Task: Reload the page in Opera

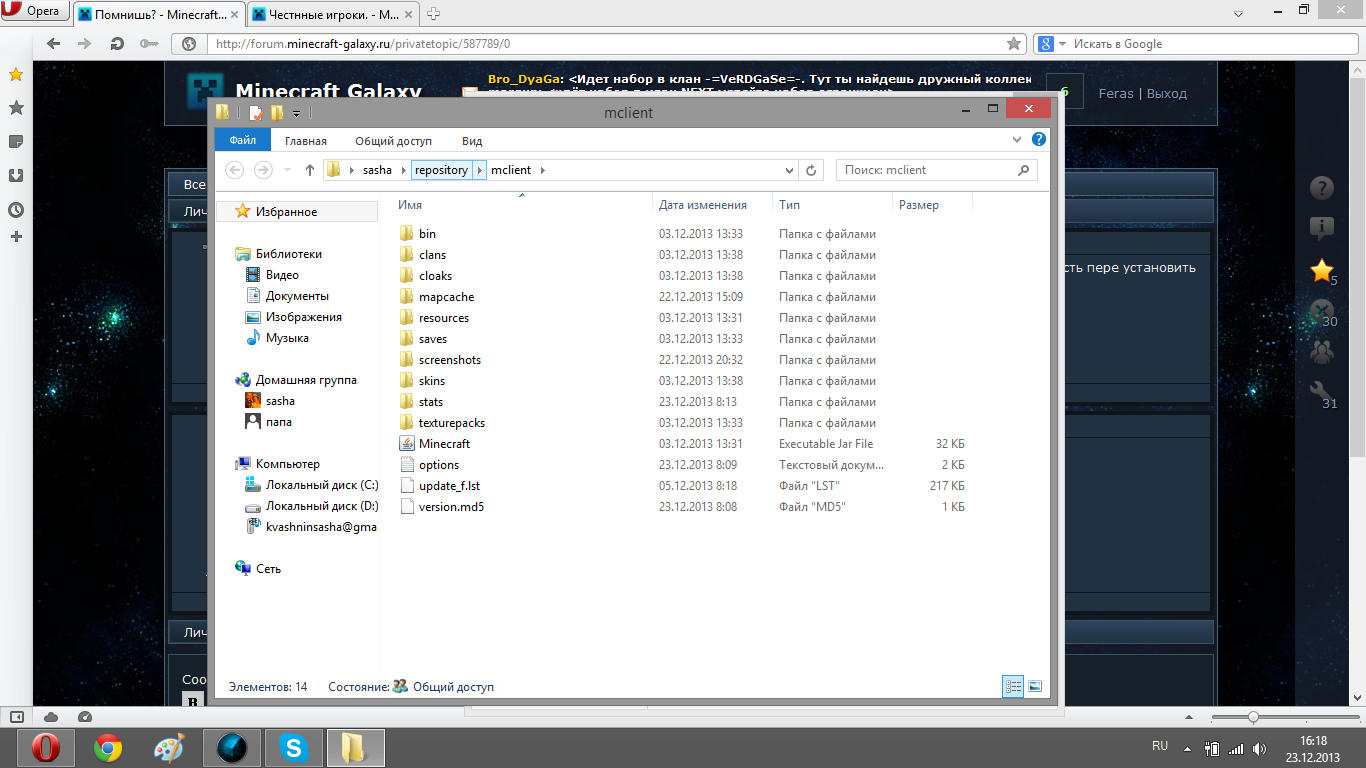Action: pos(117,44)
